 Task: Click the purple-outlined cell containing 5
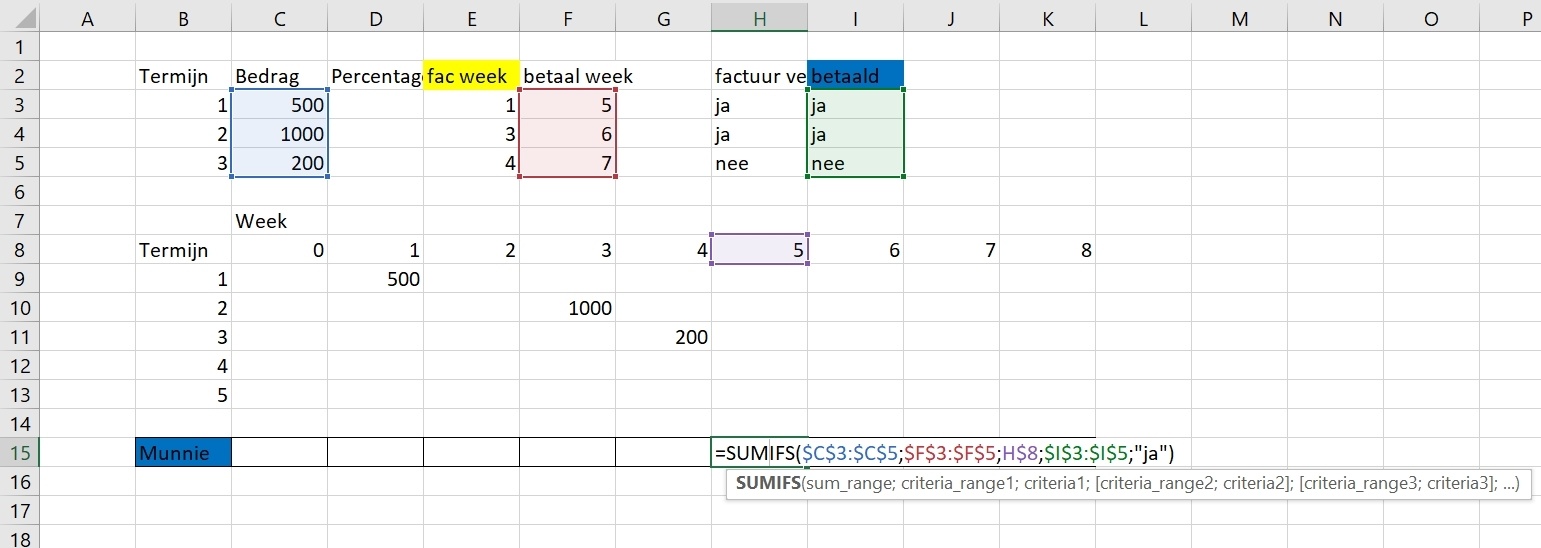click(759, 250)
